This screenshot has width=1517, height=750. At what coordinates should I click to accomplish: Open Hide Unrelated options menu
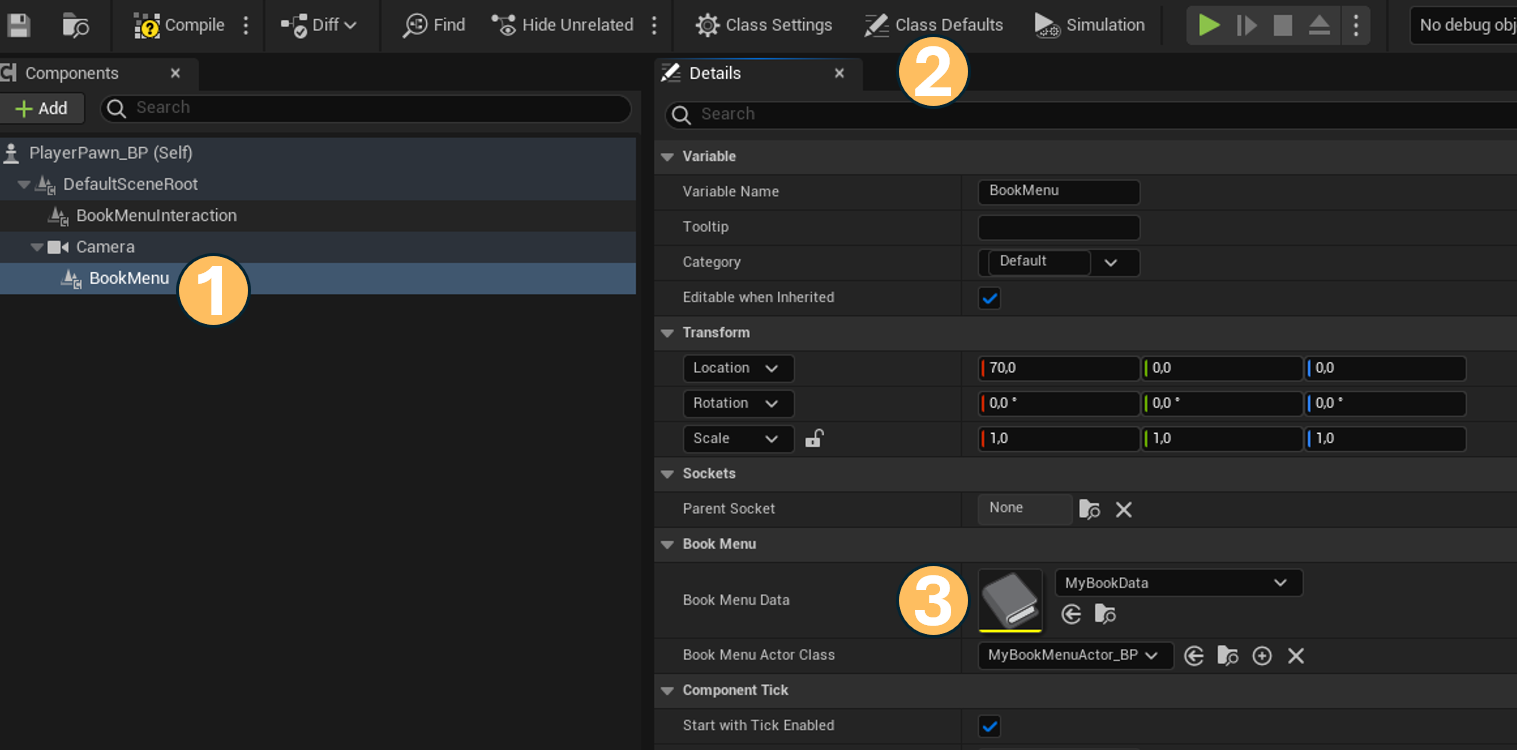(x=654, y=25)
